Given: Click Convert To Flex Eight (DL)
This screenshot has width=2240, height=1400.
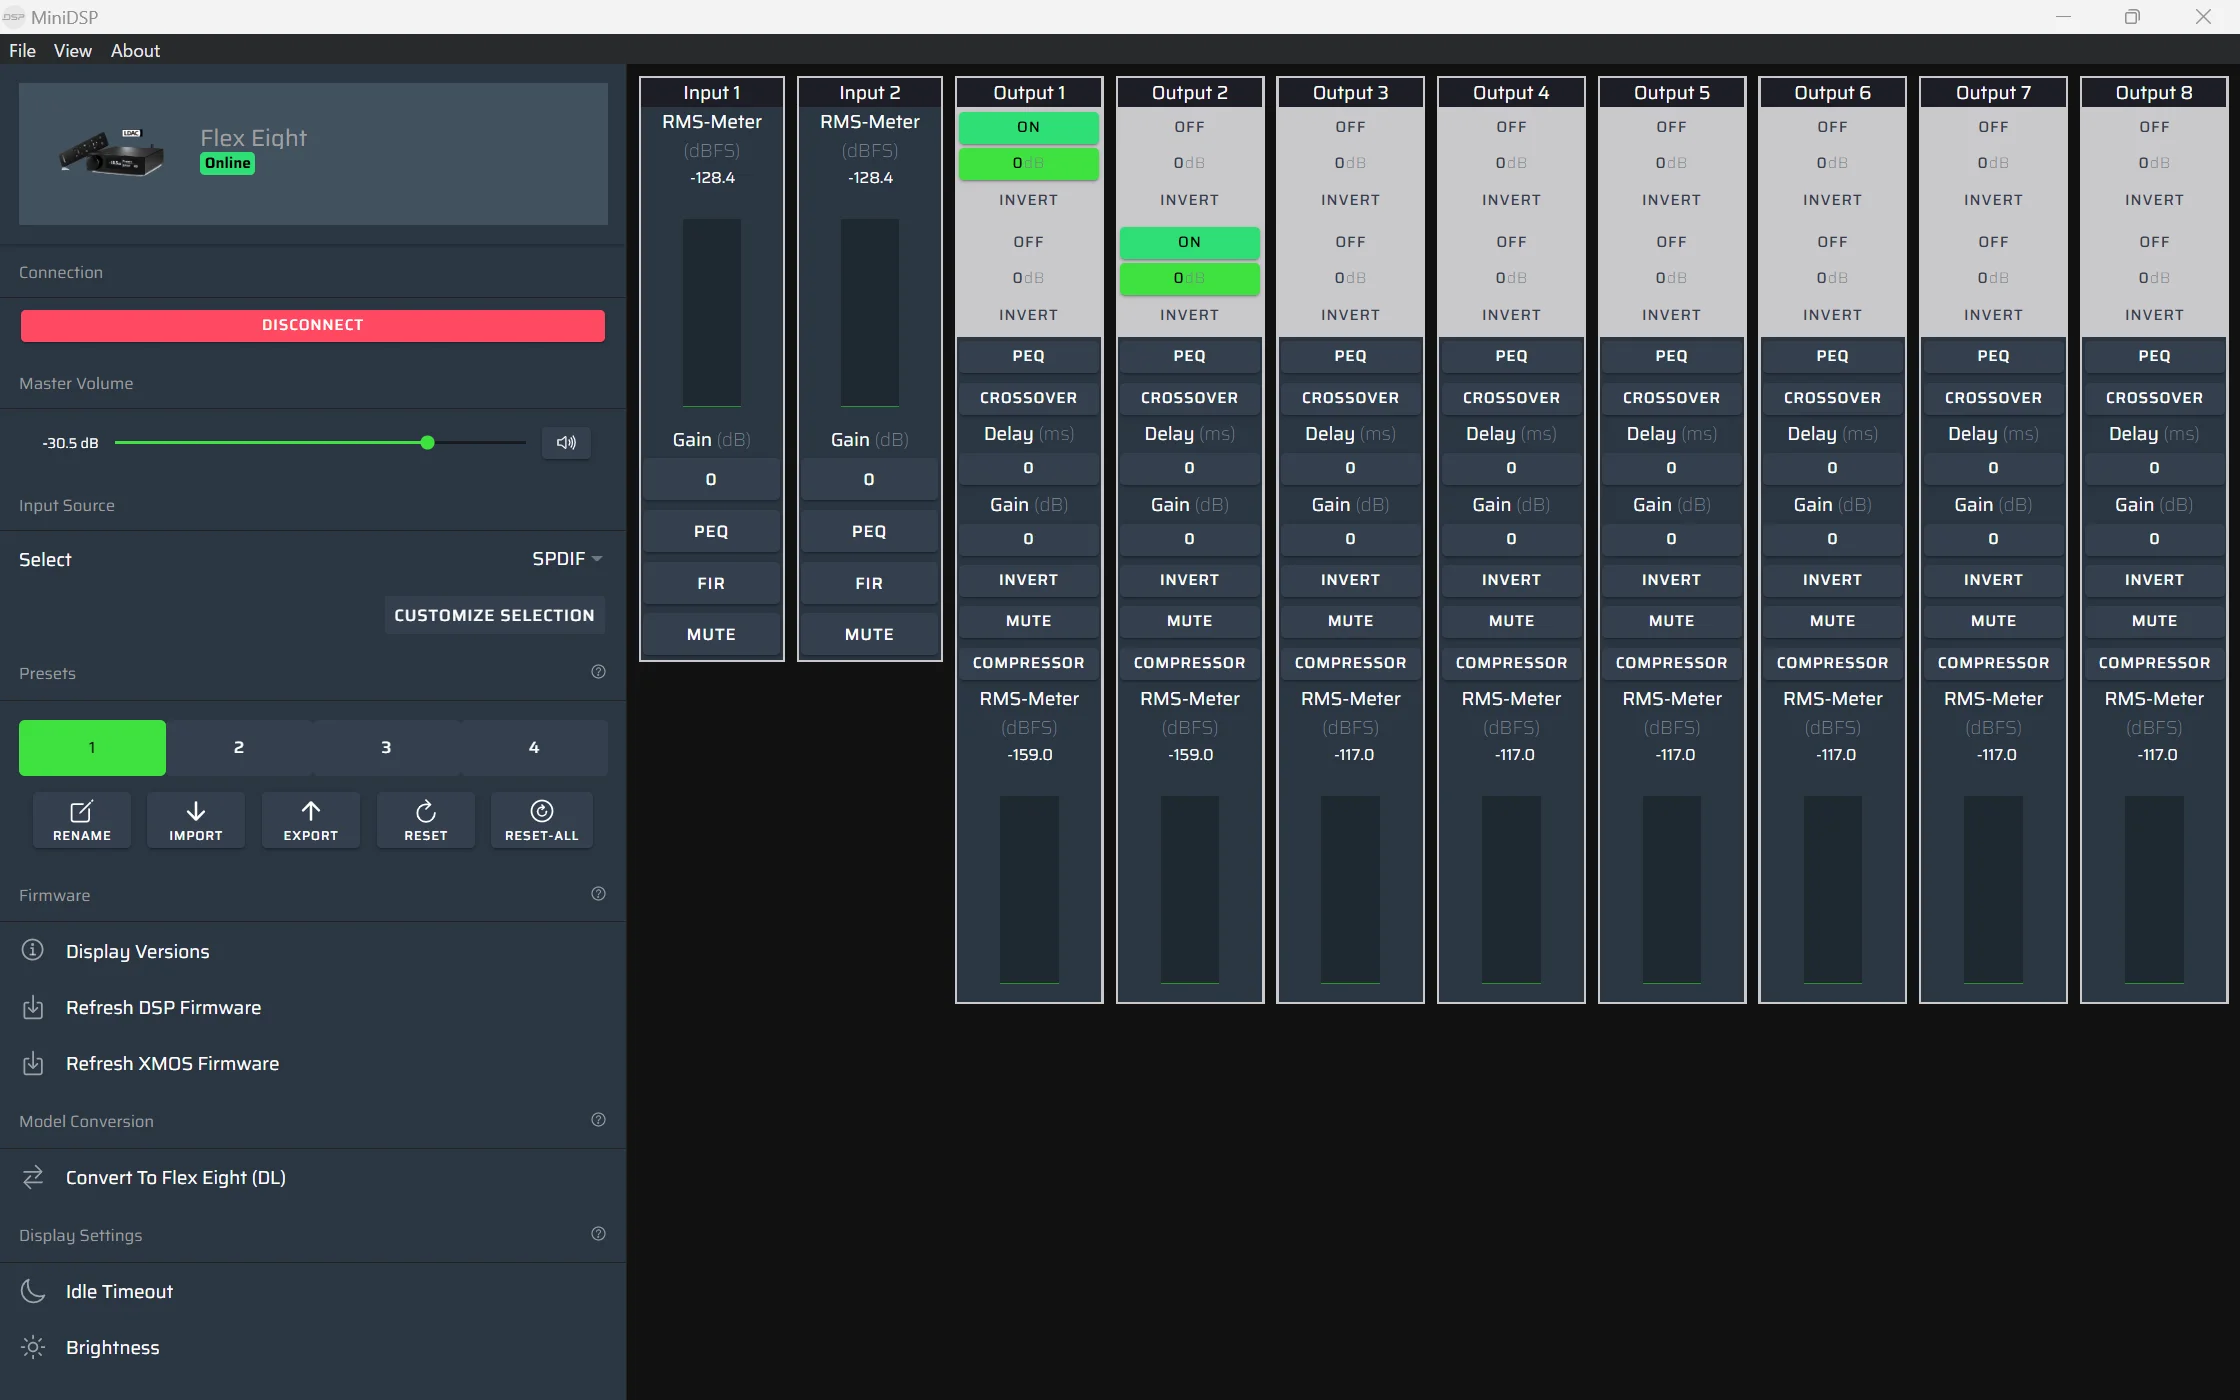Looking at the screenshot, I should point(176,1177).
